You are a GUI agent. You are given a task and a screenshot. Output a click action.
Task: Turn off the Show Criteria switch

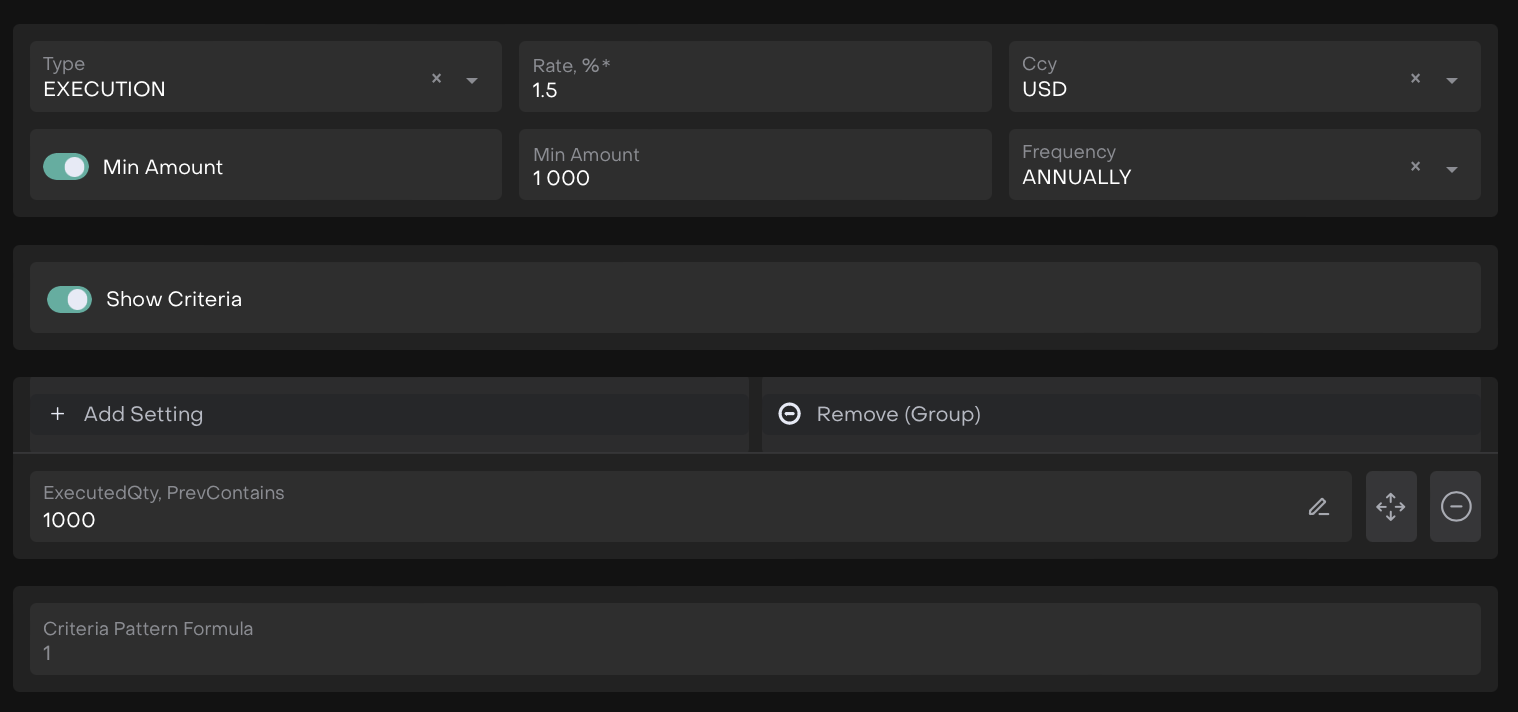pos(69,299)
